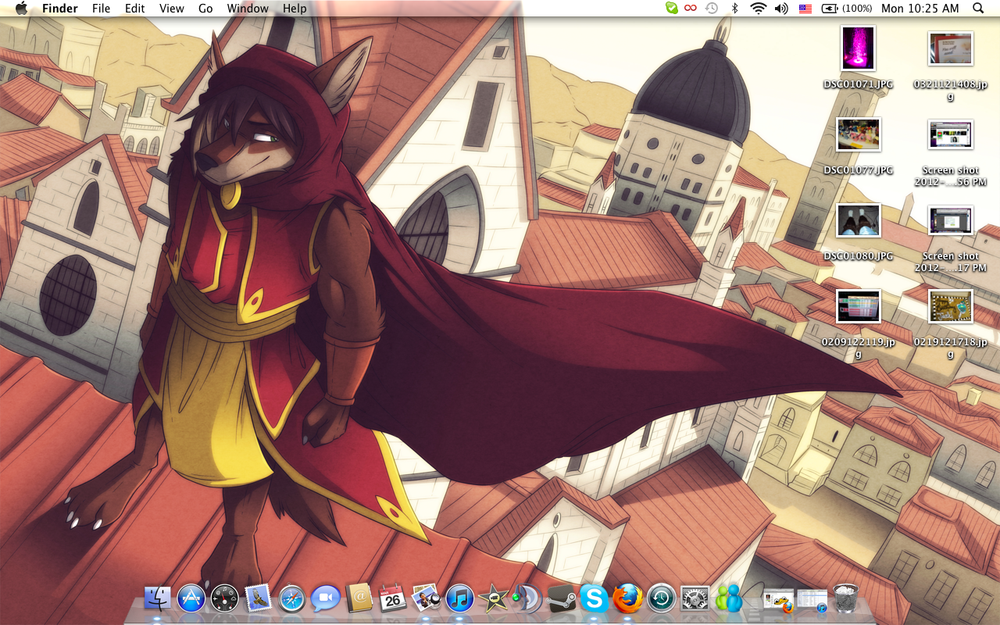Screen dimensions: 1000x625
Task: Open the Help menu
Action: (295, 8)
